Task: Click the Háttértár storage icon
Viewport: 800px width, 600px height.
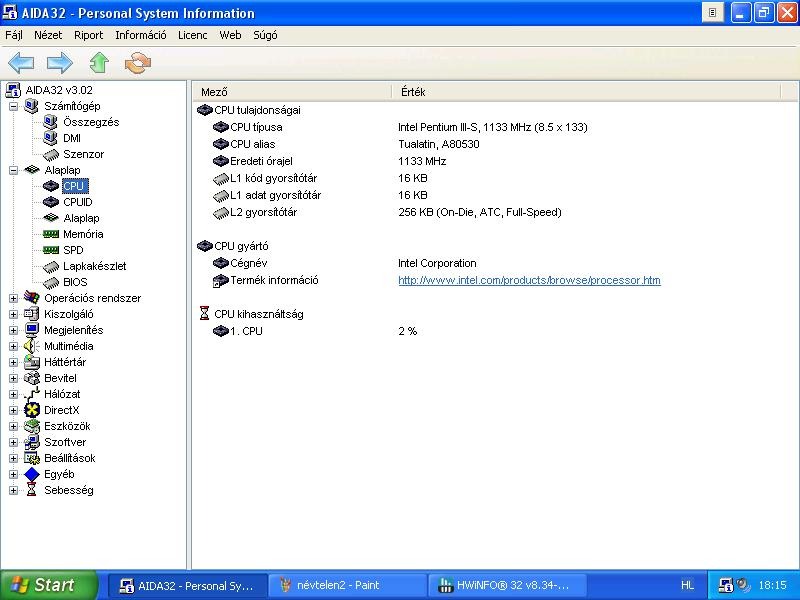Action: tap(32, 362)
